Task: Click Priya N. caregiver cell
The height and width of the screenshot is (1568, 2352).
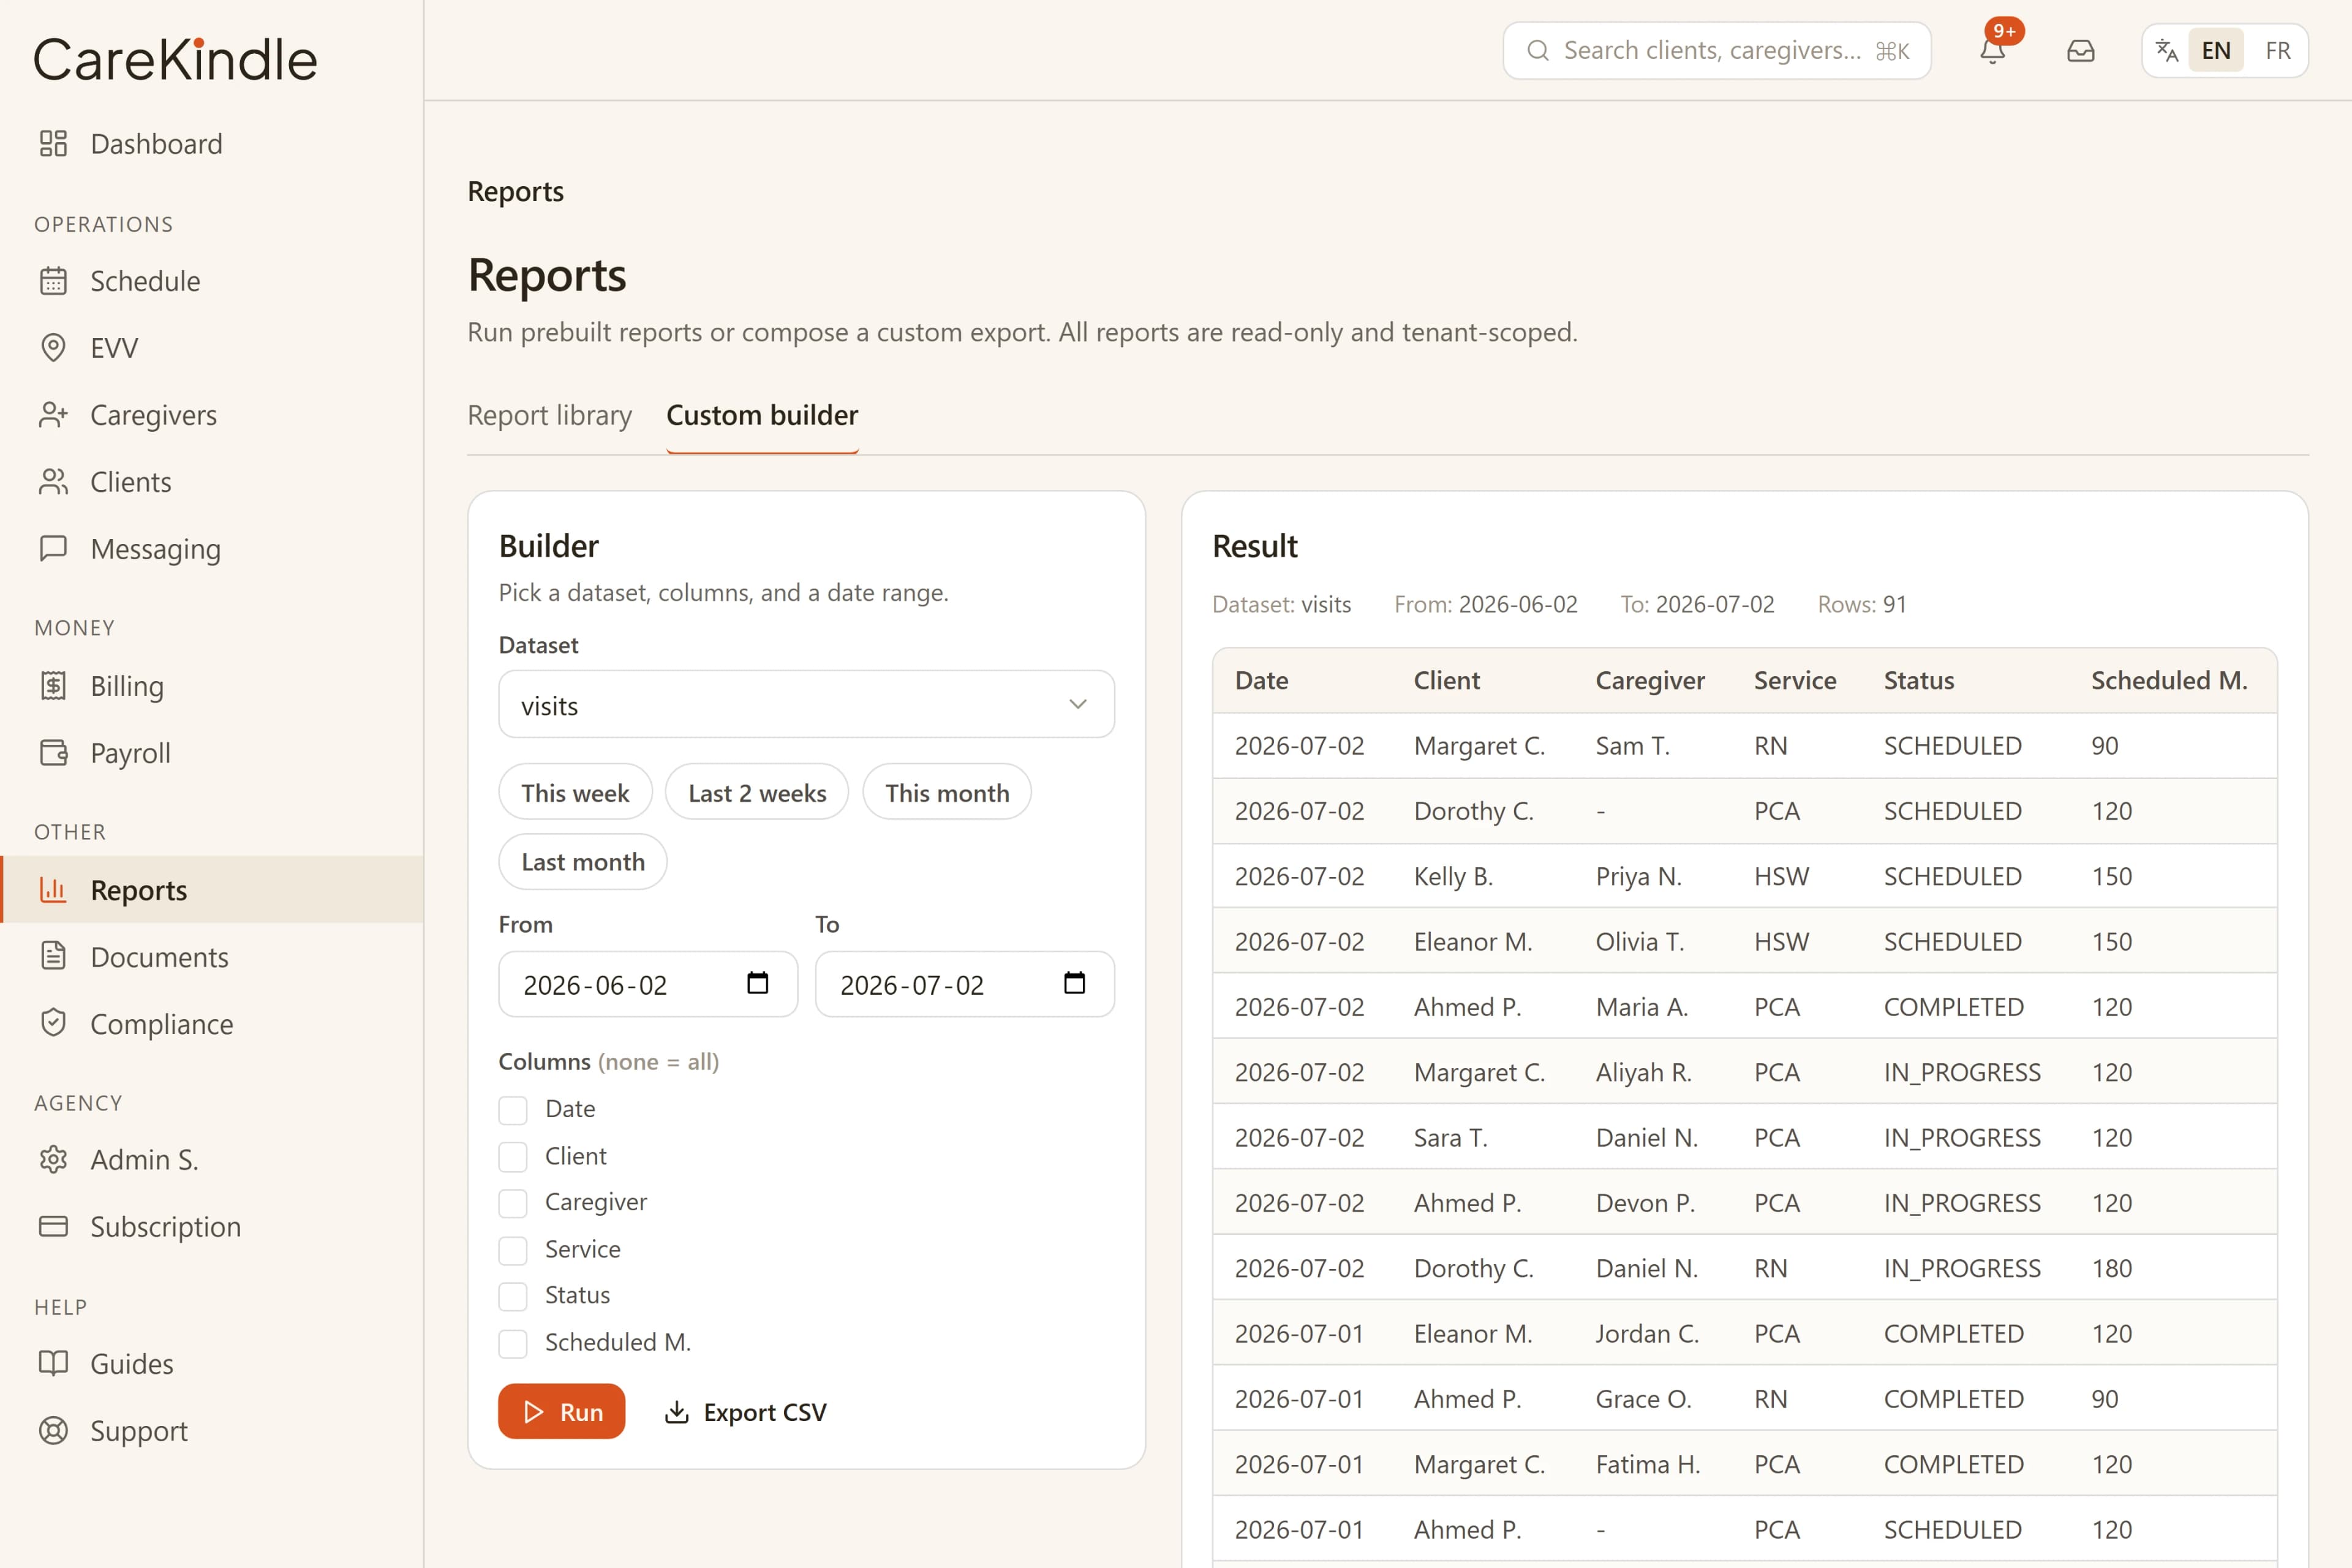Action: (1639, 876)
